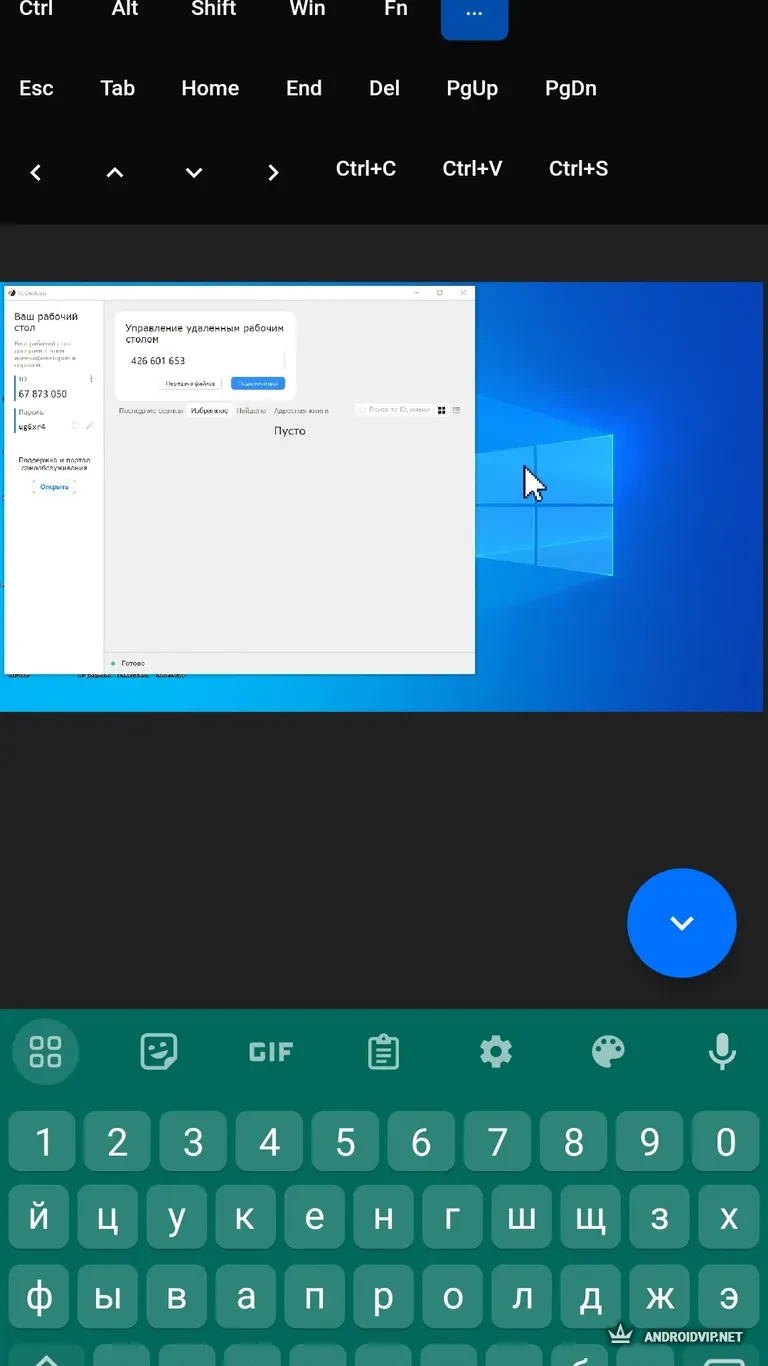Open three-dot menu next to ID
768x1366 pixels.
click(x=91, y=379)
